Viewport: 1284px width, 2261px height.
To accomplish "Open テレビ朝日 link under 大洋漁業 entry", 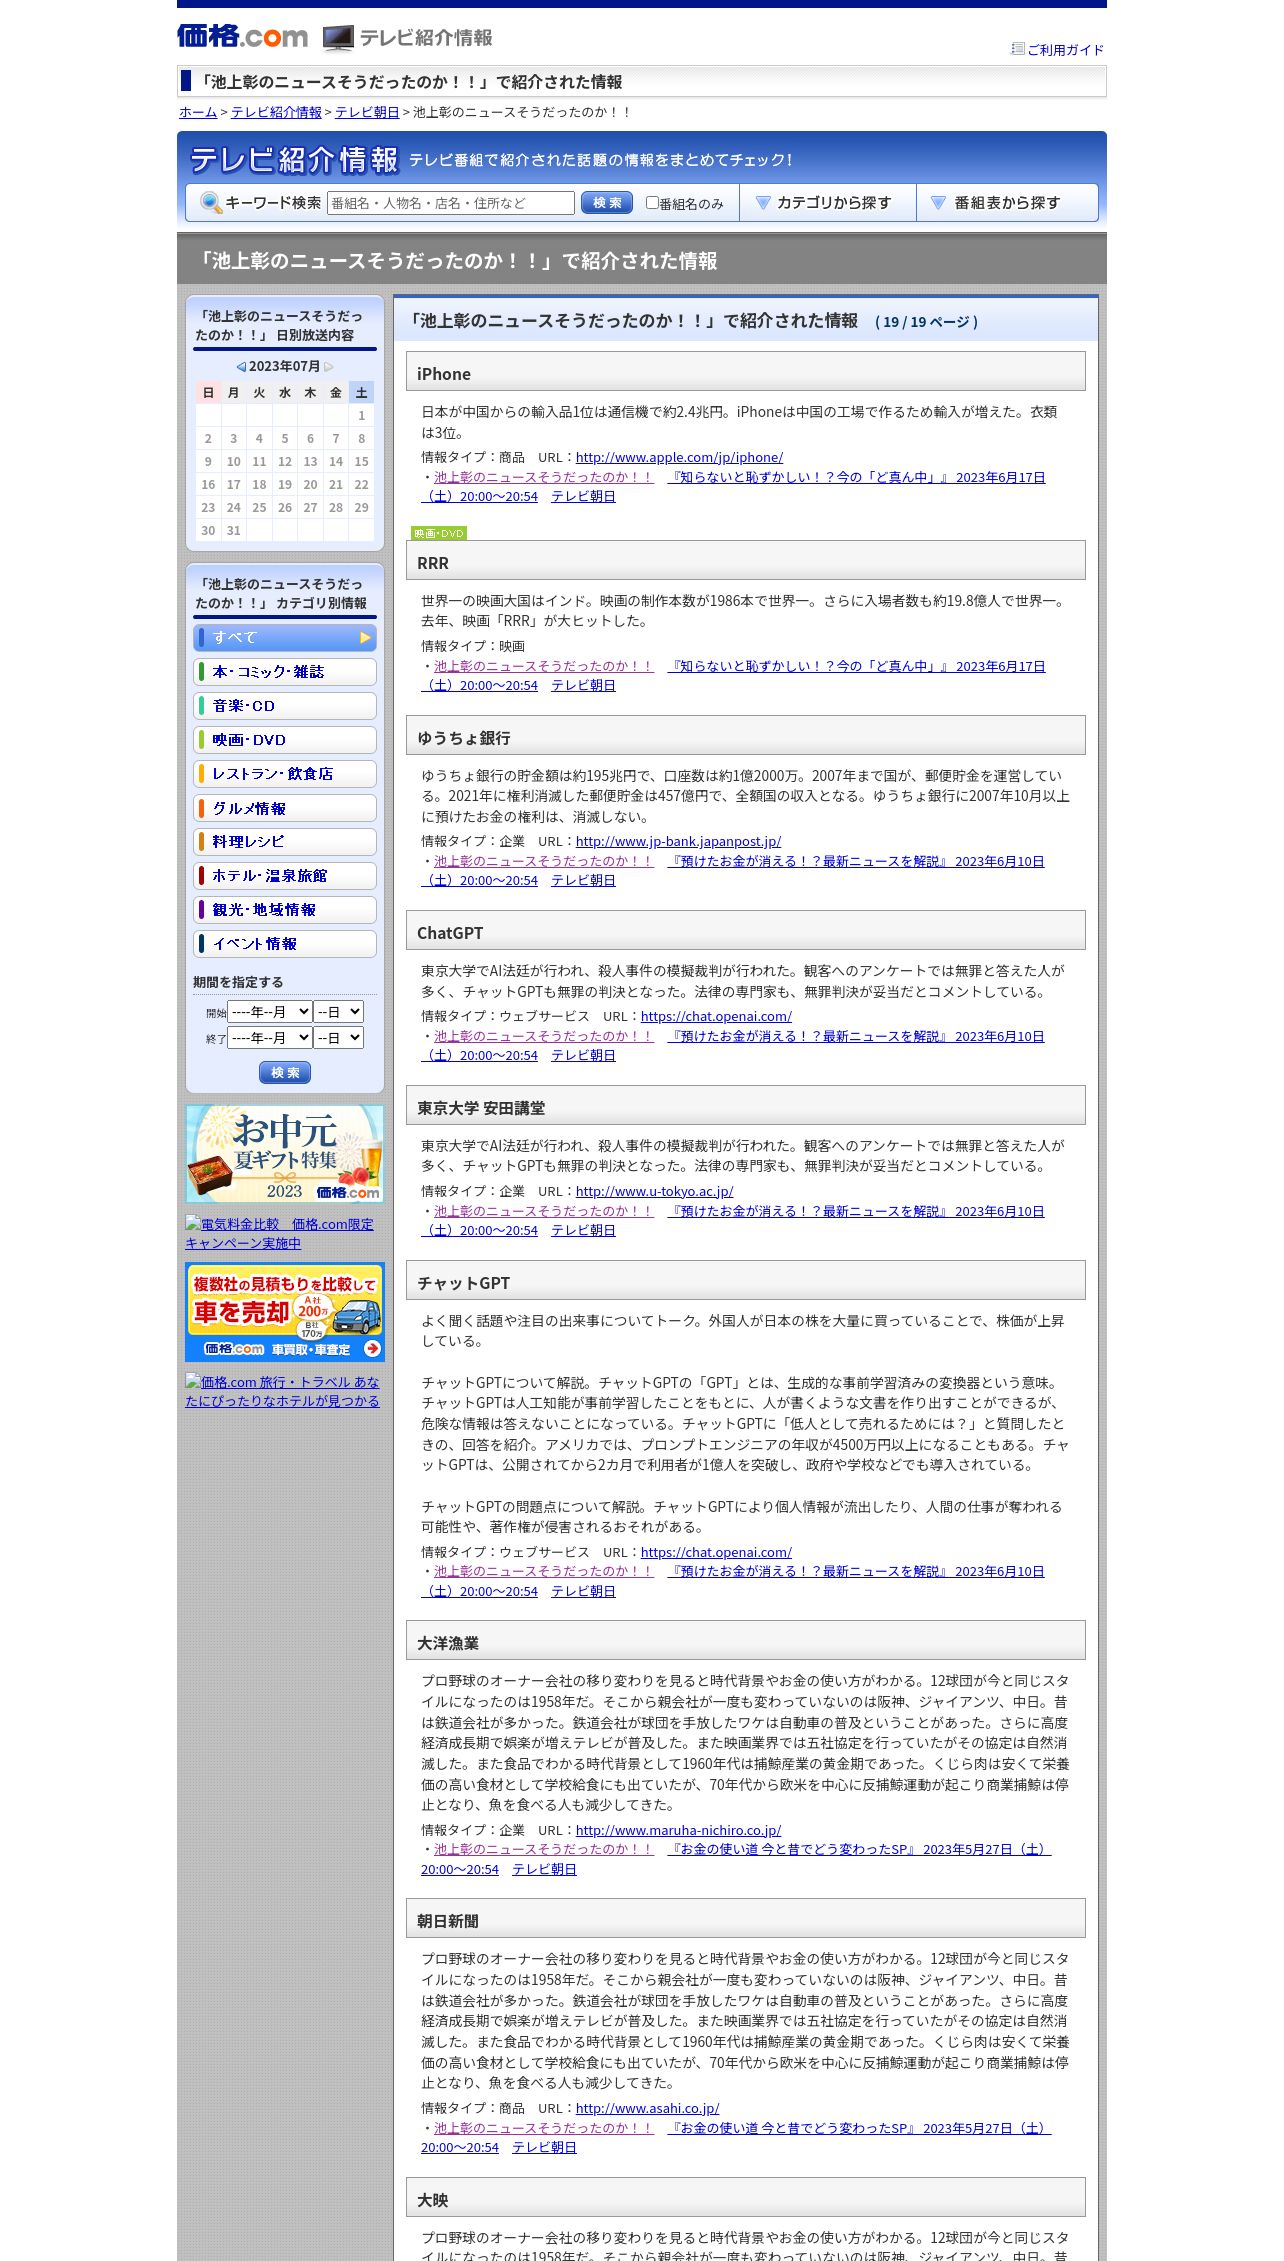I will (544, 1870).
